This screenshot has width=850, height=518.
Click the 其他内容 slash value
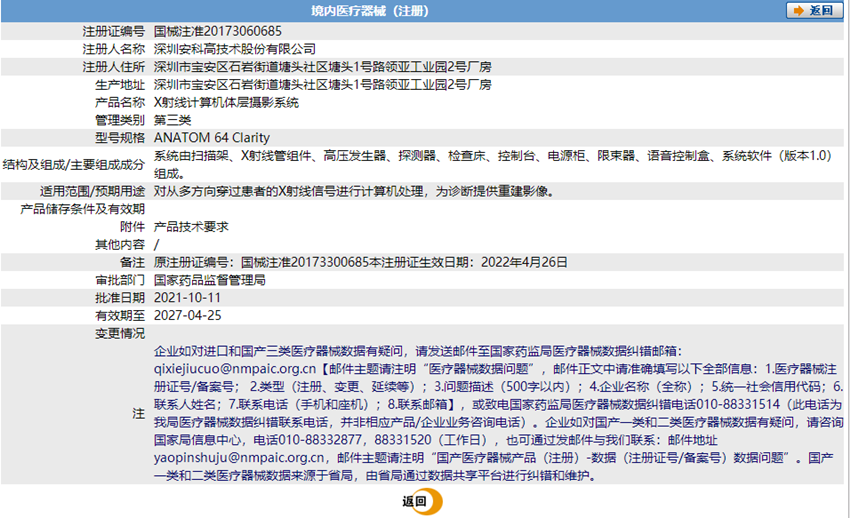pos(156,244)
